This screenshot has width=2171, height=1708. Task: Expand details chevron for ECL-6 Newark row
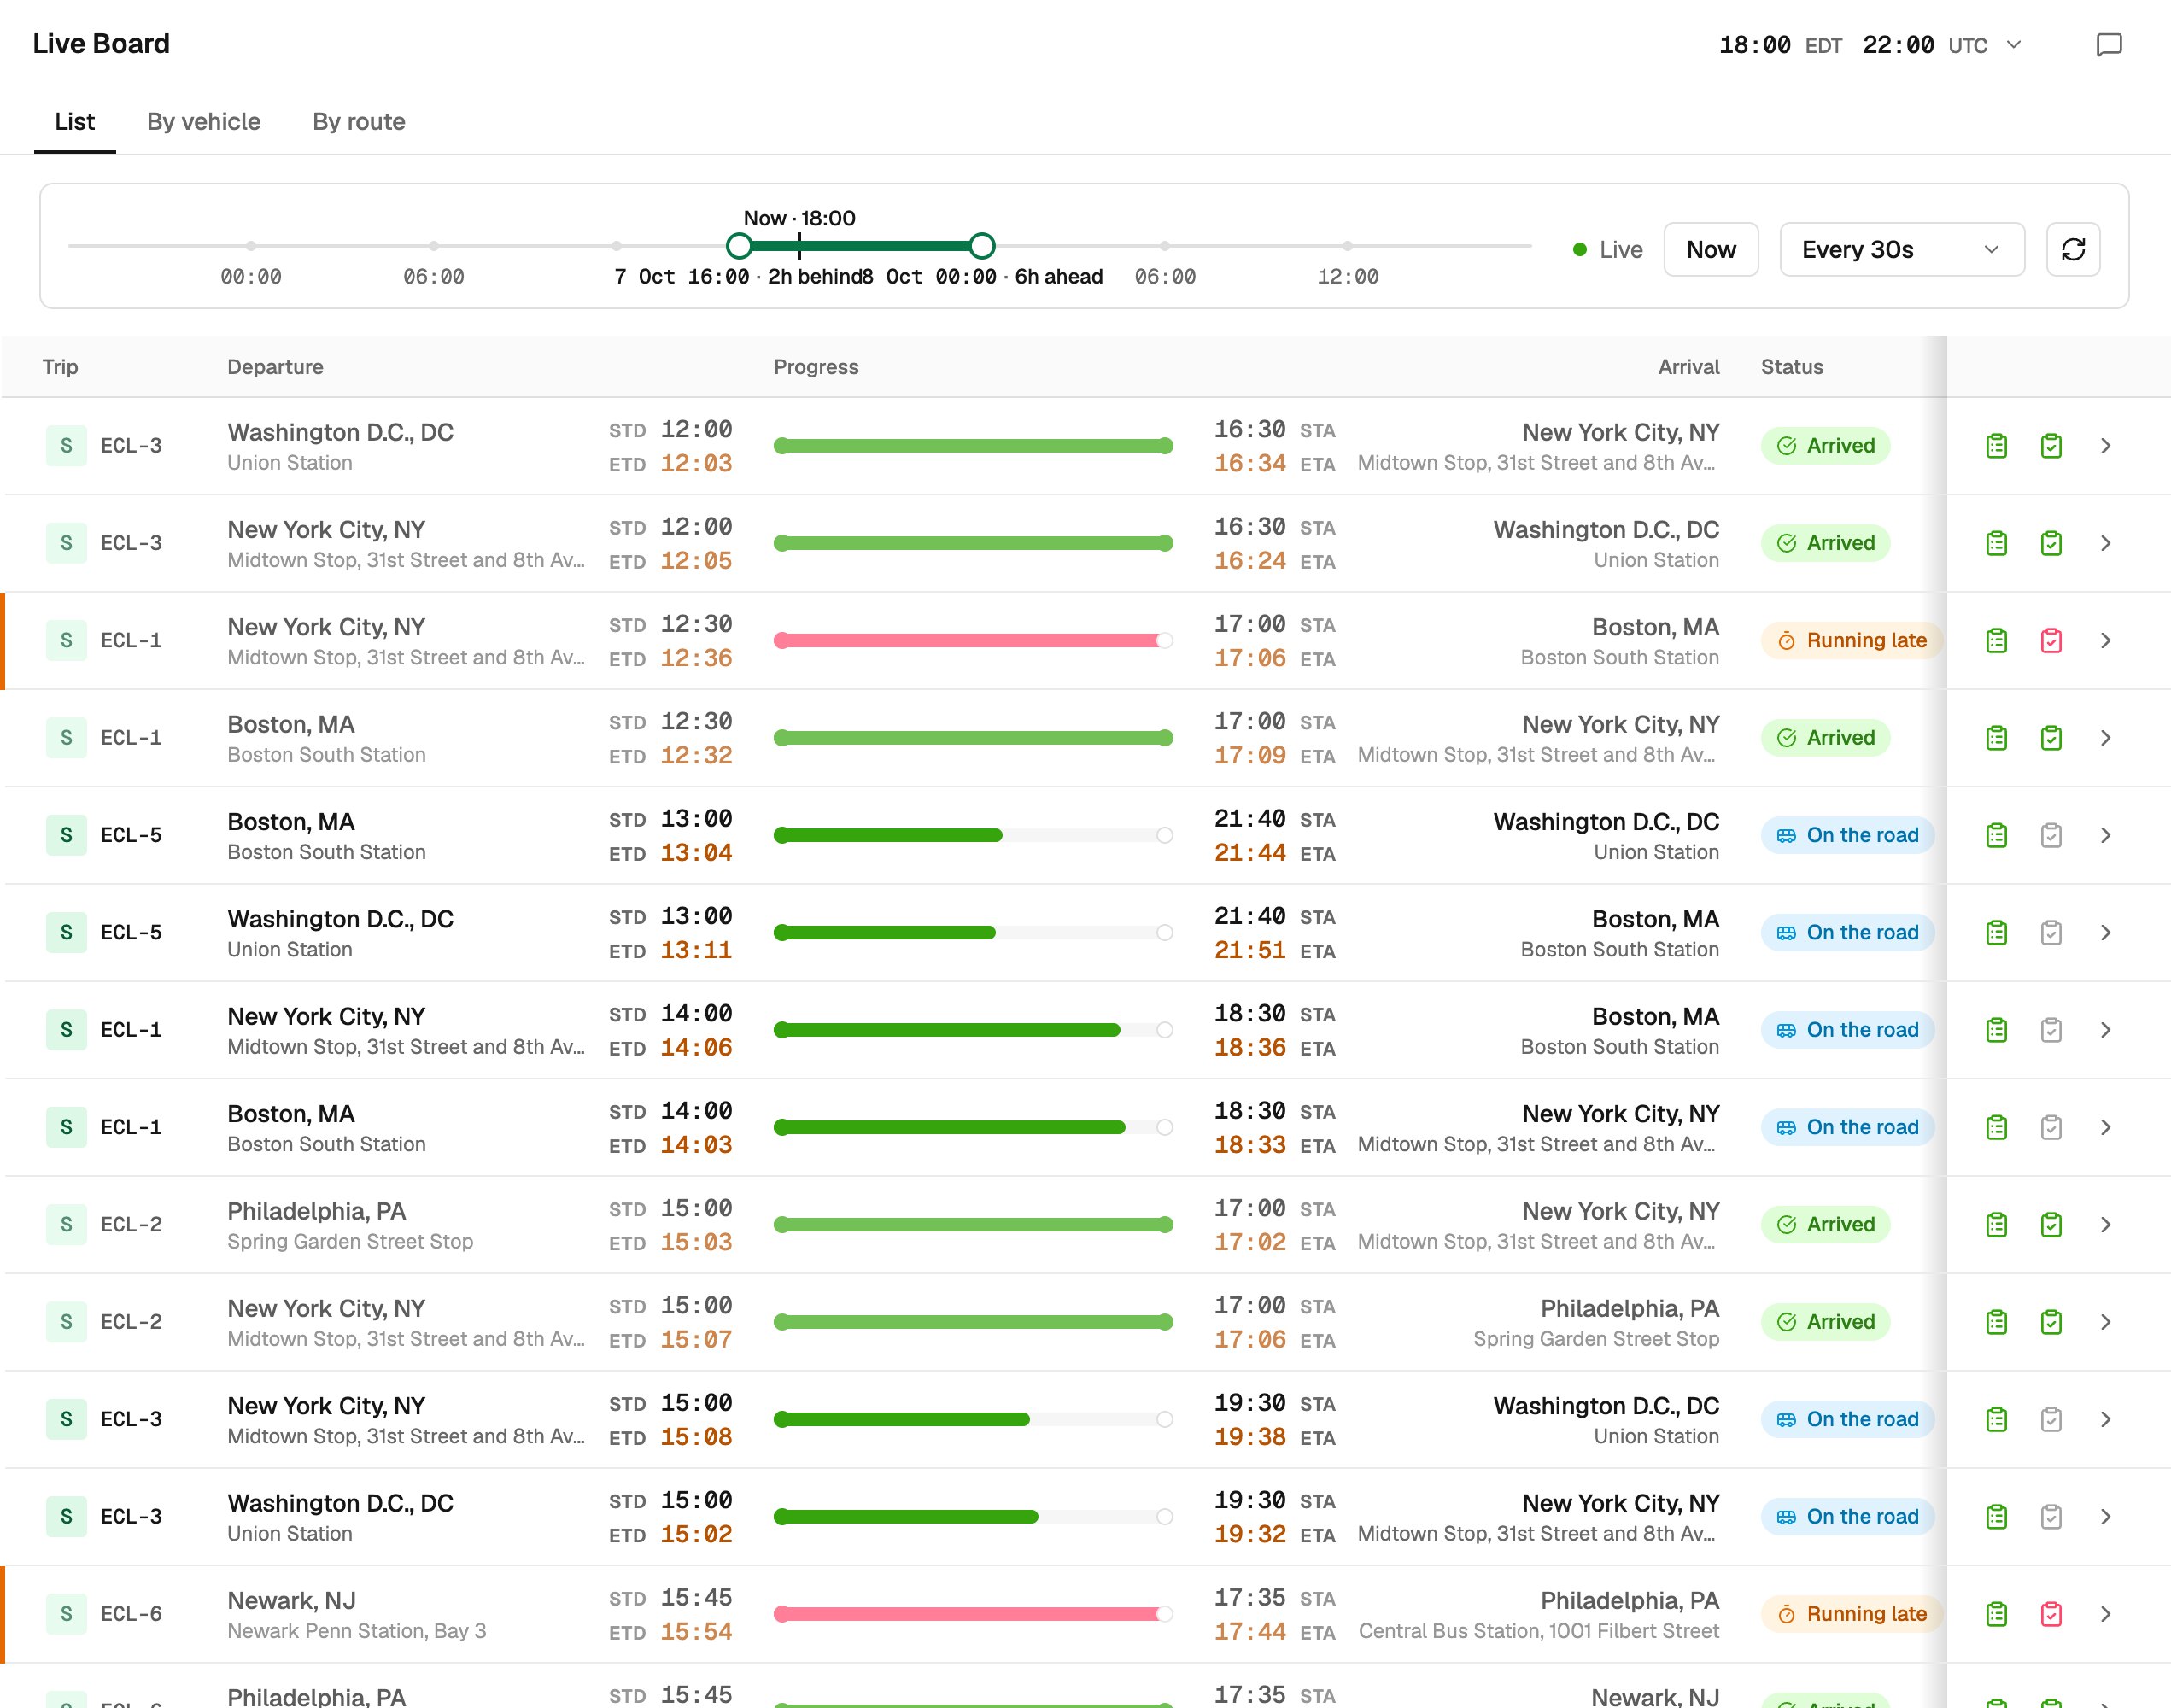pyautogui.click(x=2105, y=1614)
